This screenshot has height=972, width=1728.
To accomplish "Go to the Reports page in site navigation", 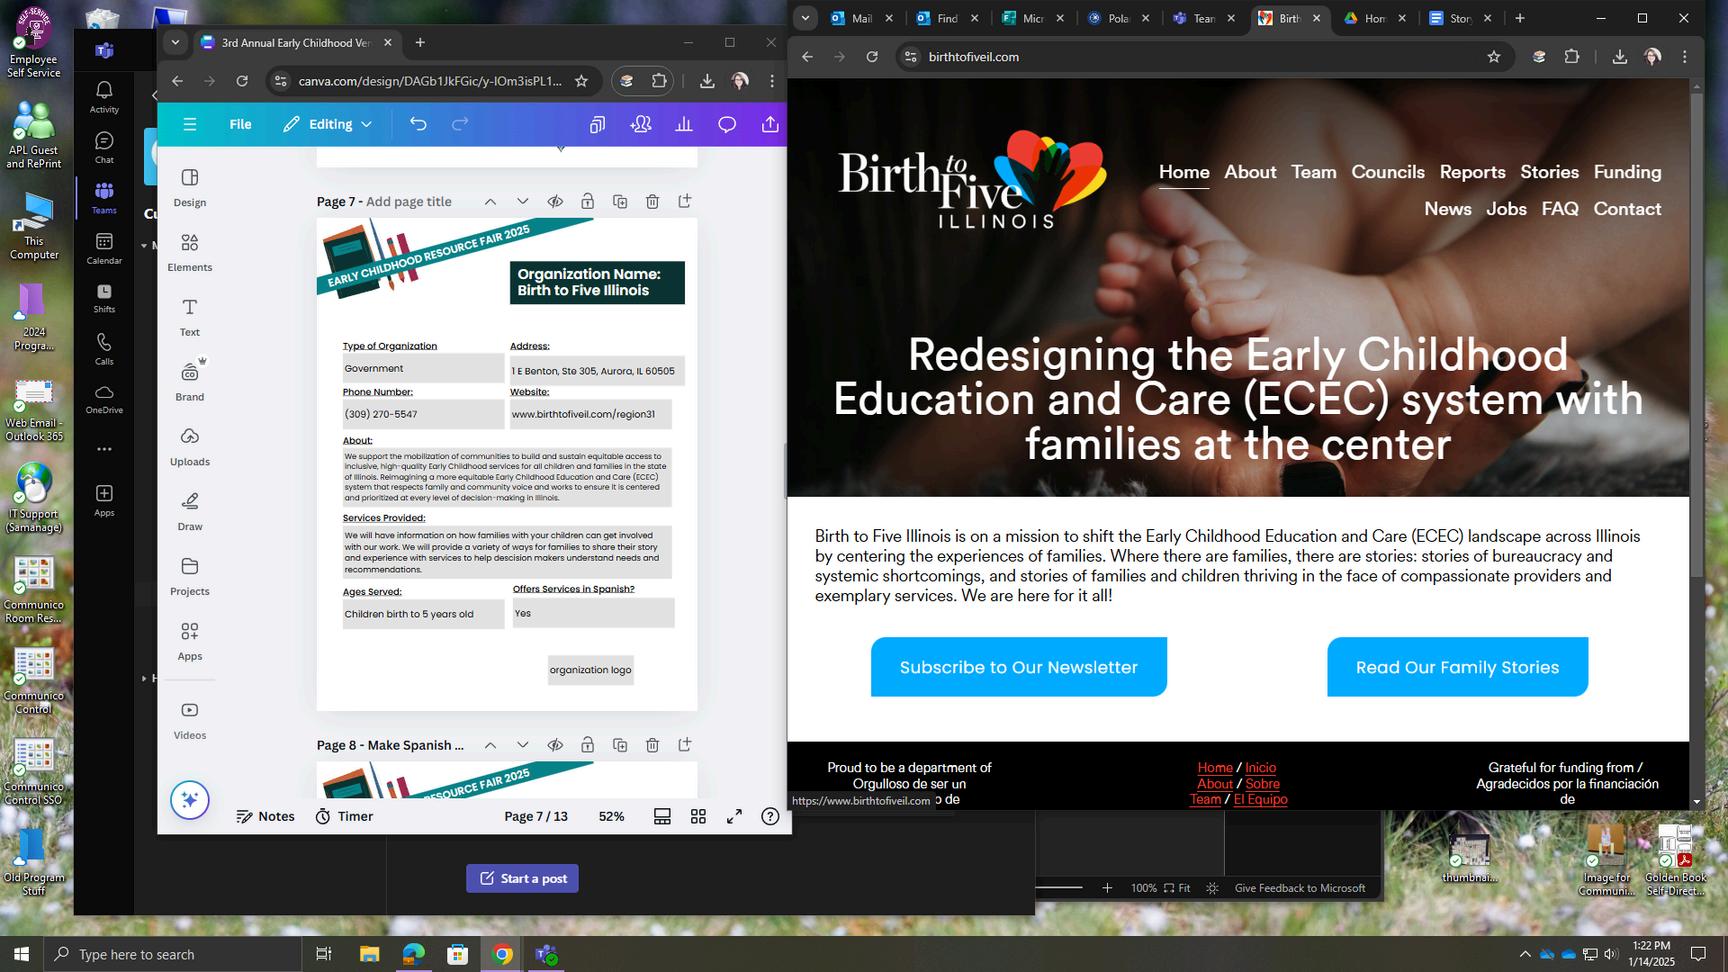I will [1472, 172].
